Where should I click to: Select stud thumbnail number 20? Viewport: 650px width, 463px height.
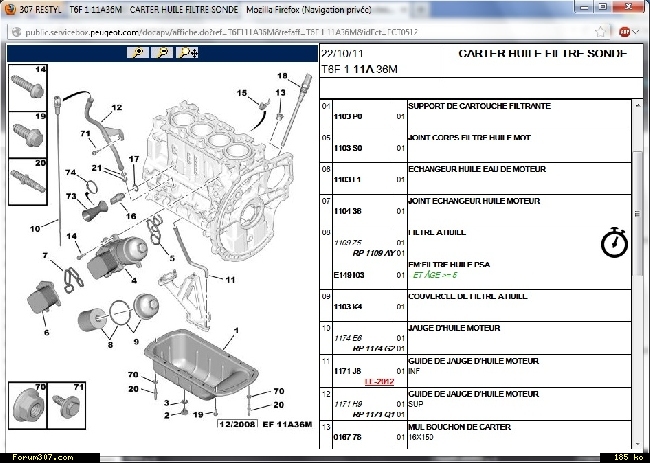pyautogui.click(x=28, y=182)
